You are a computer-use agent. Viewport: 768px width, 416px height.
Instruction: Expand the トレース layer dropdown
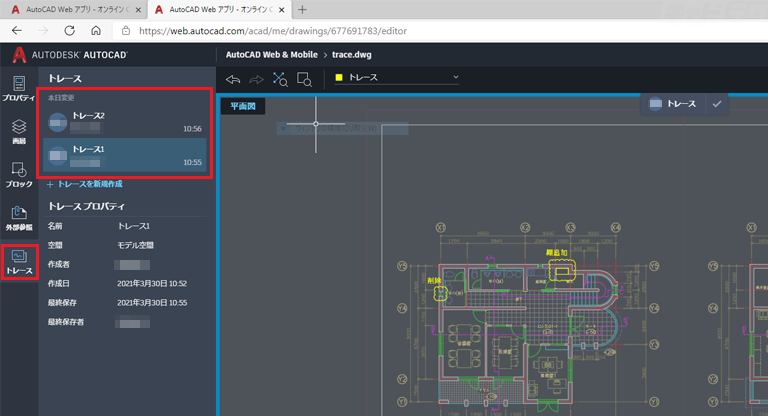(455, 77)
